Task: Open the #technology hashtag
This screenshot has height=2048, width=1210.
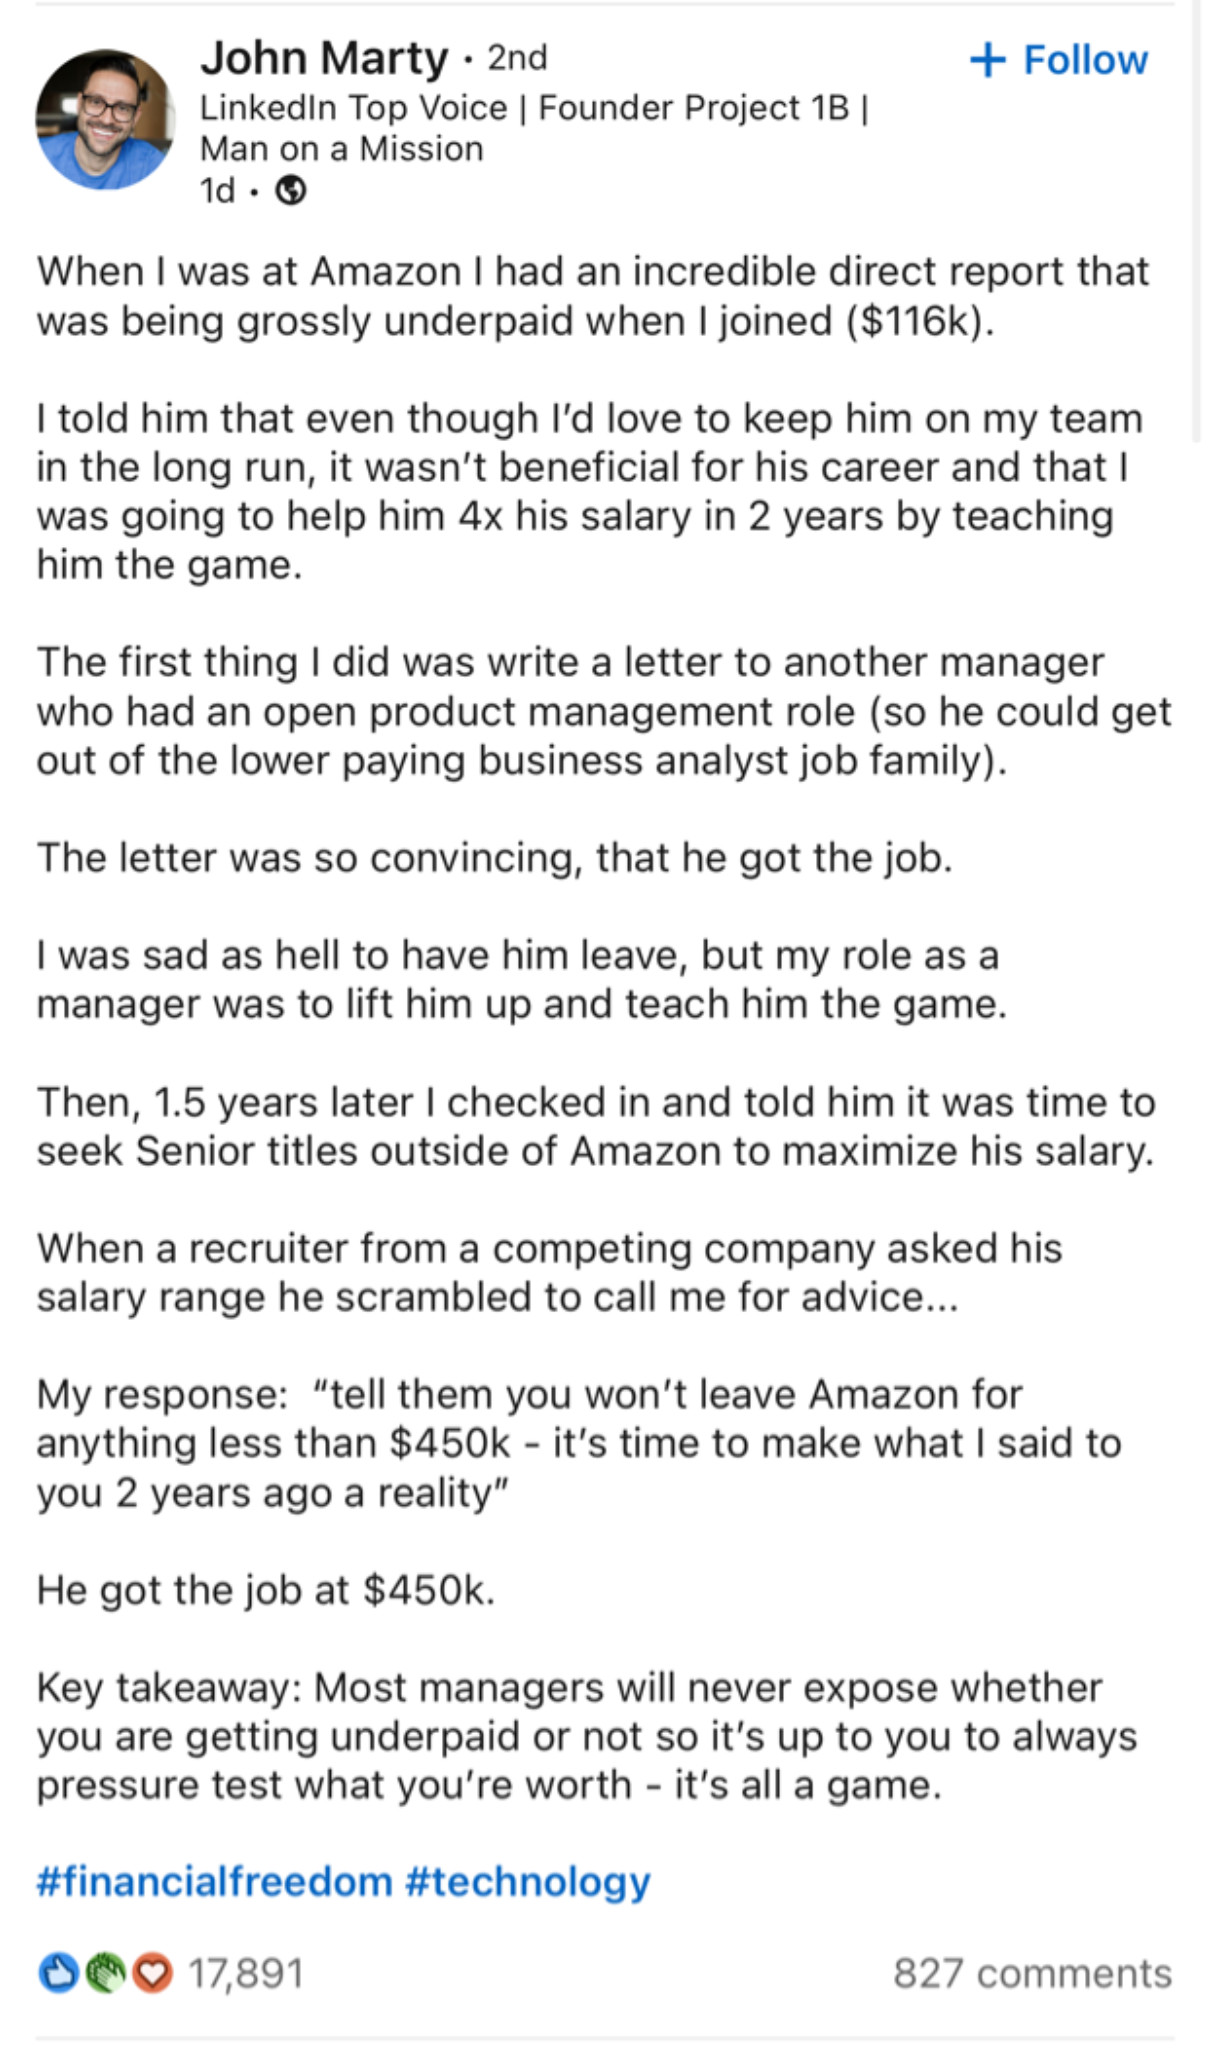Action: (x=528, y=1881)
